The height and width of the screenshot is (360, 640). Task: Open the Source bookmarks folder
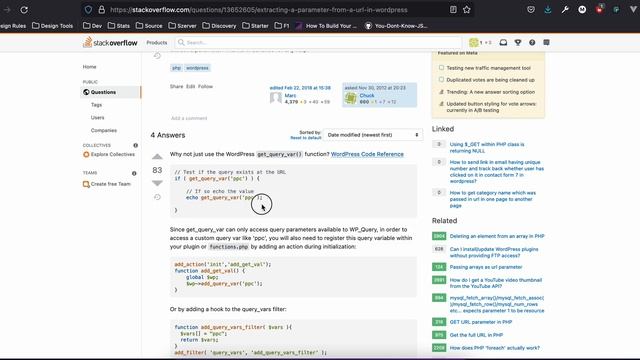[x=149, y=26]
